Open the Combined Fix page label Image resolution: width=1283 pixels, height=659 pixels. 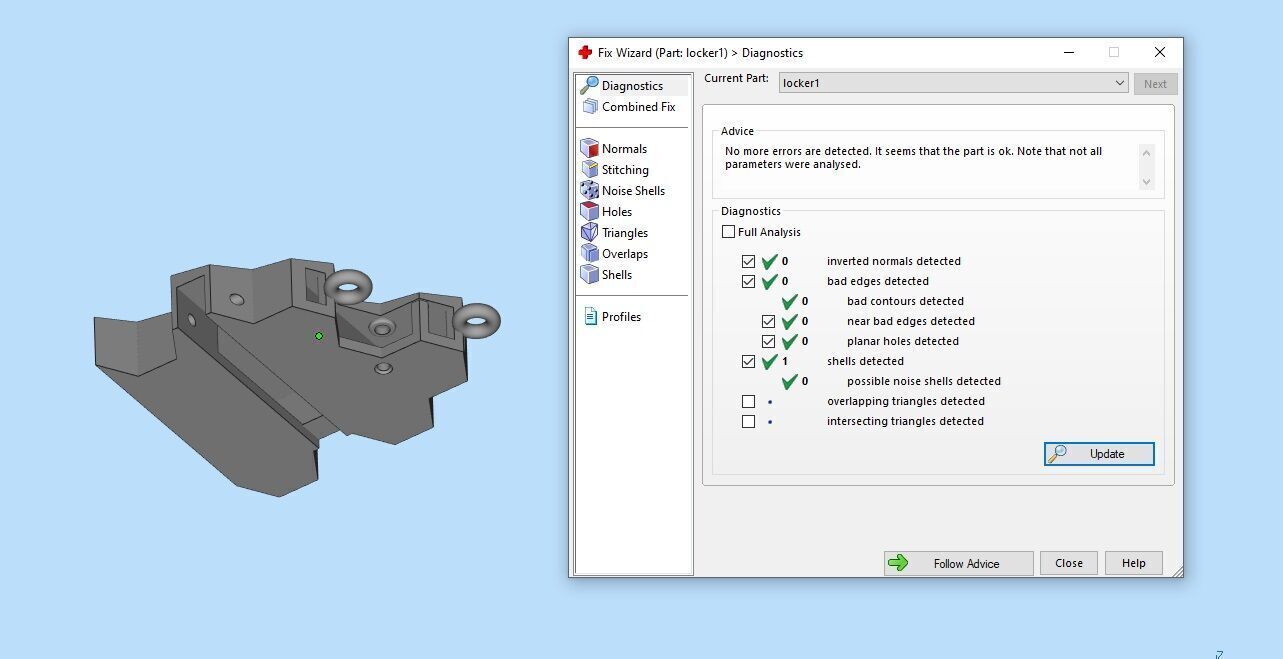coord(638,107)
